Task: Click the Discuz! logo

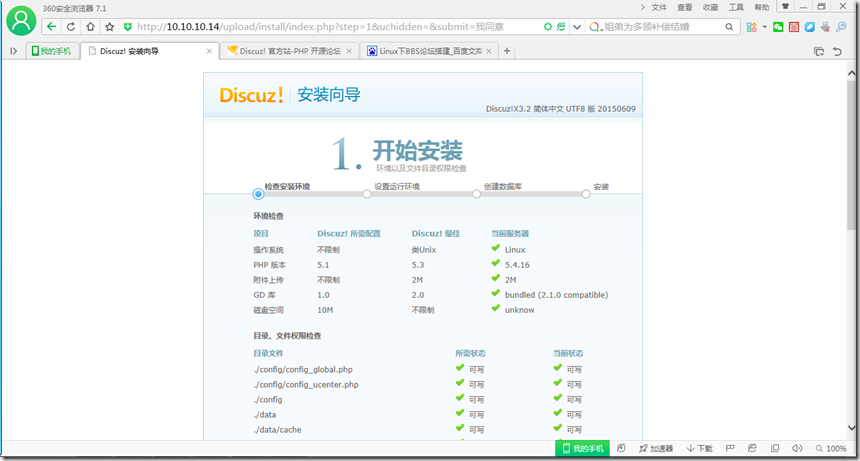Action: 251,95
